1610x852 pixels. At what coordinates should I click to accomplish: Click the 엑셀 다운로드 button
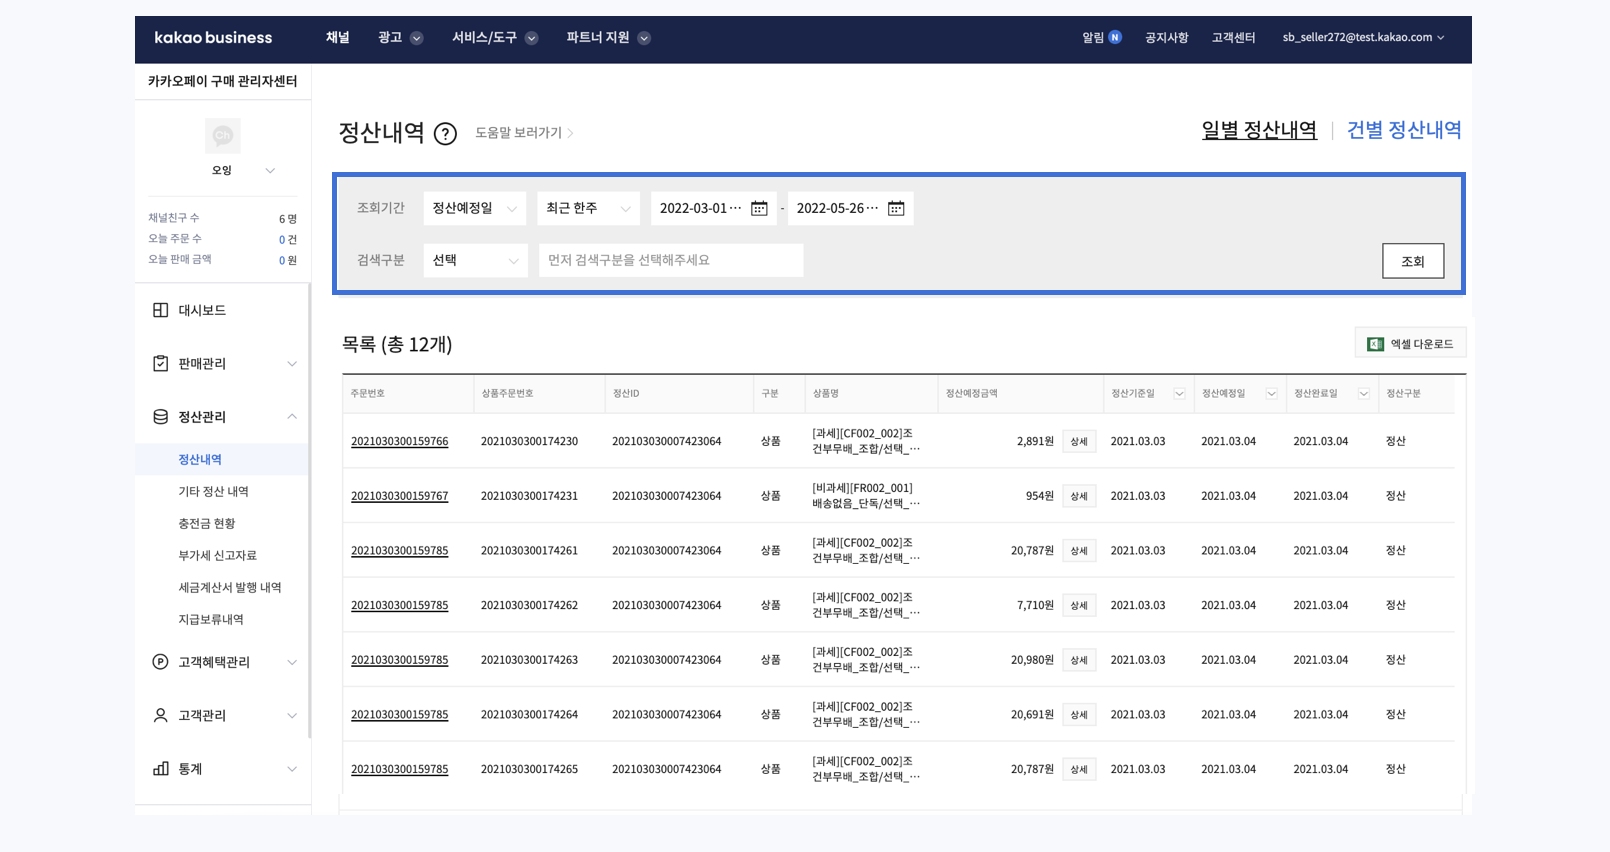click(1410, 344)
